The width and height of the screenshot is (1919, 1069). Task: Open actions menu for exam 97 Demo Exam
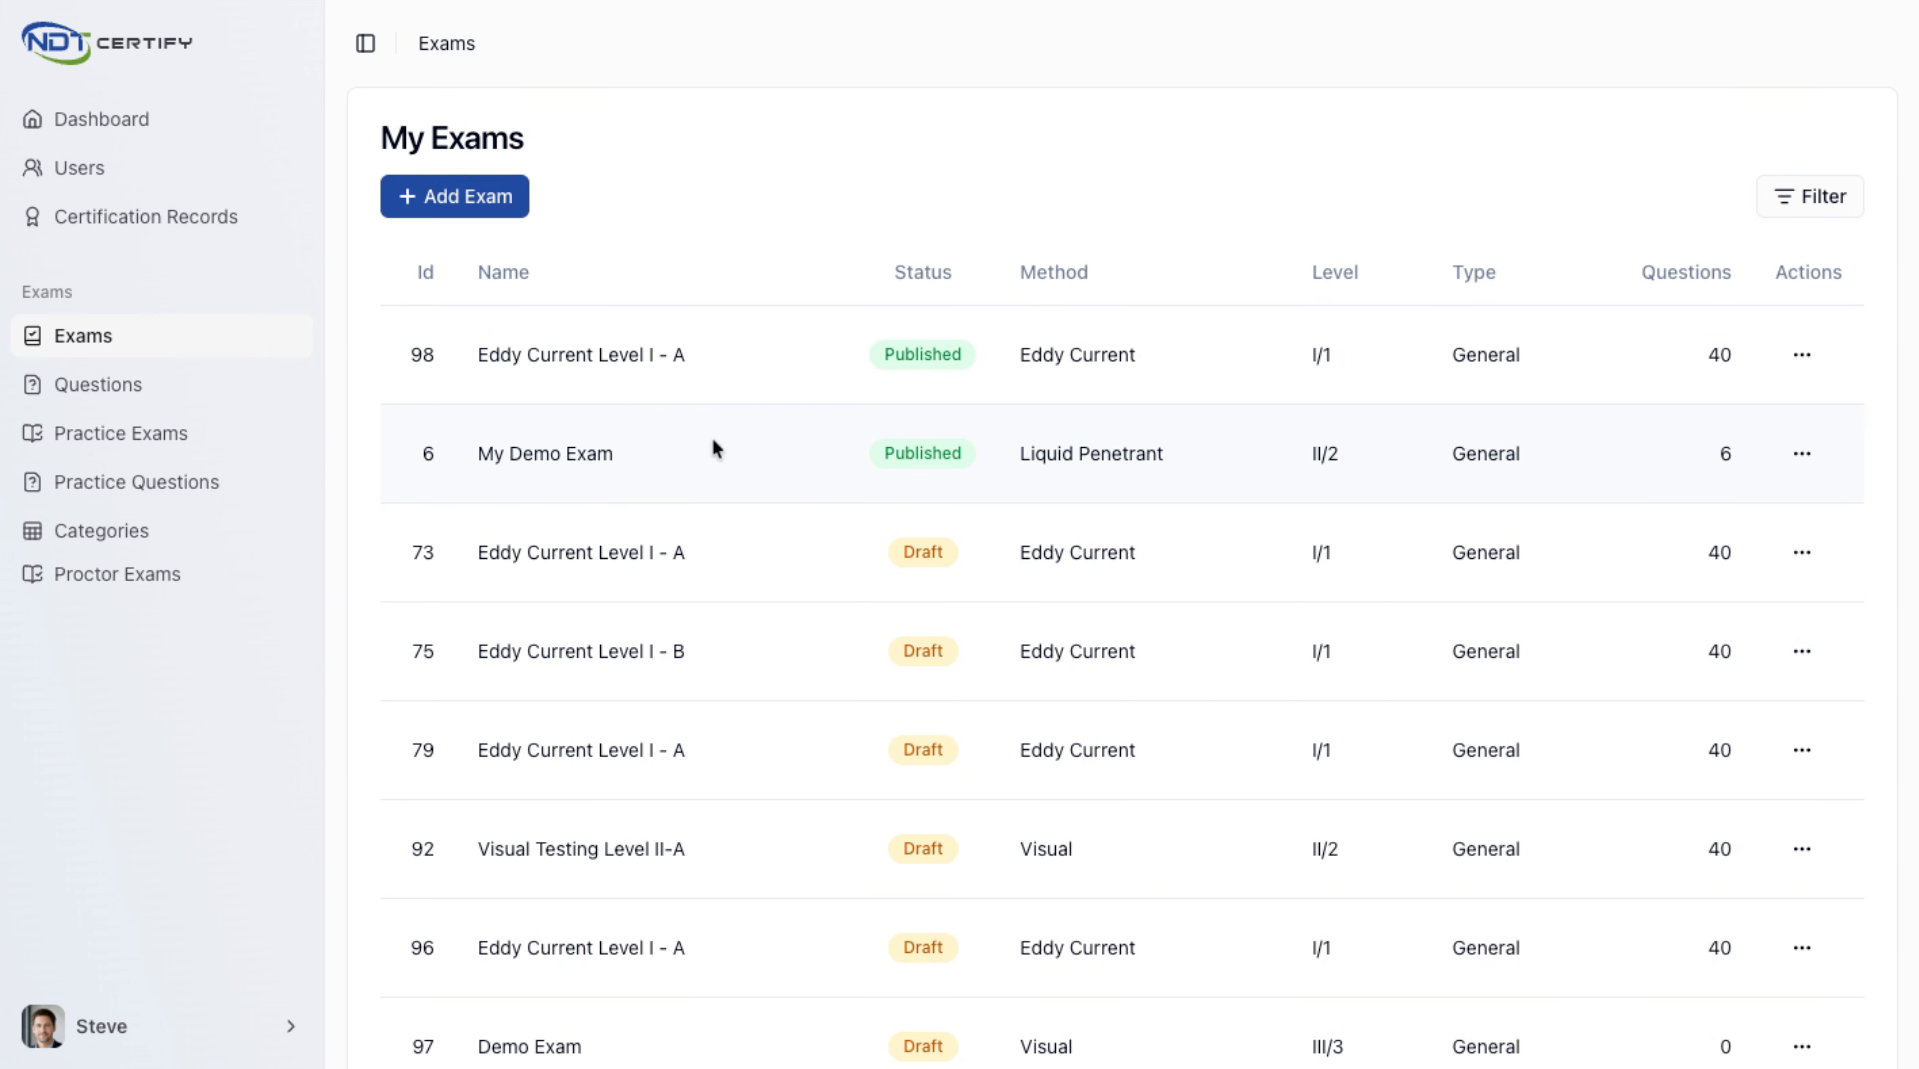[1801, 1047]
